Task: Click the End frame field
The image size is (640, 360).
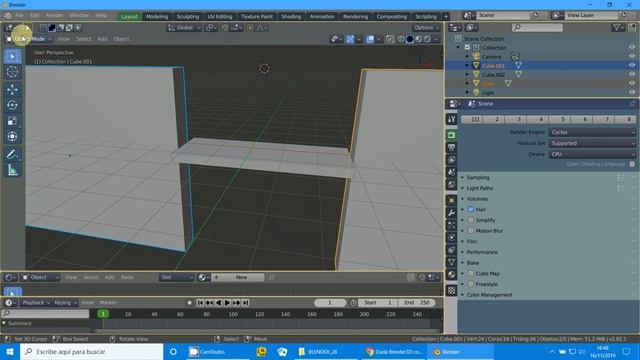Action: coord(416,303)
